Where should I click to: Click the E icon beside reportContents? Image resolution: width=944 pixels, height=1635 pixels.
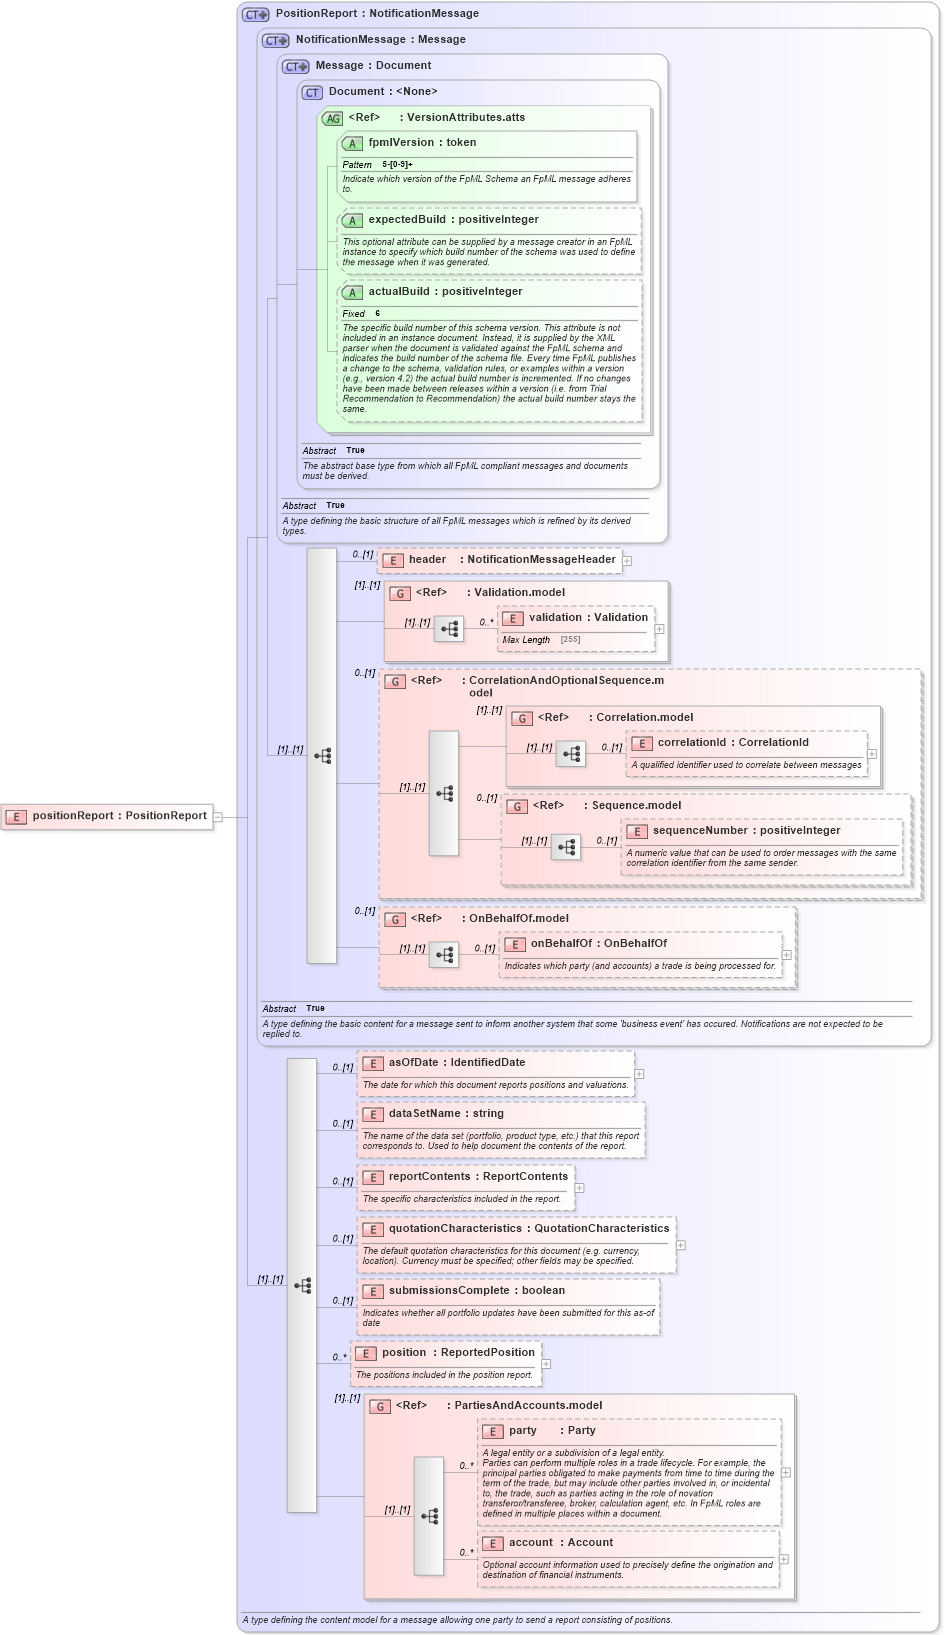click(373, 1177)
